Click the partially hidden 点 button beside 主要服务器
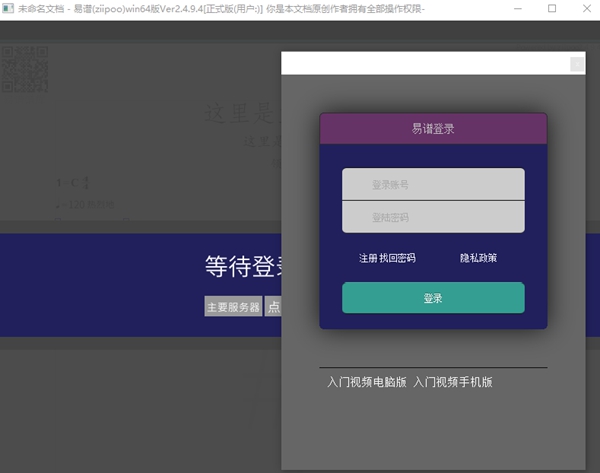 (273, 307)
